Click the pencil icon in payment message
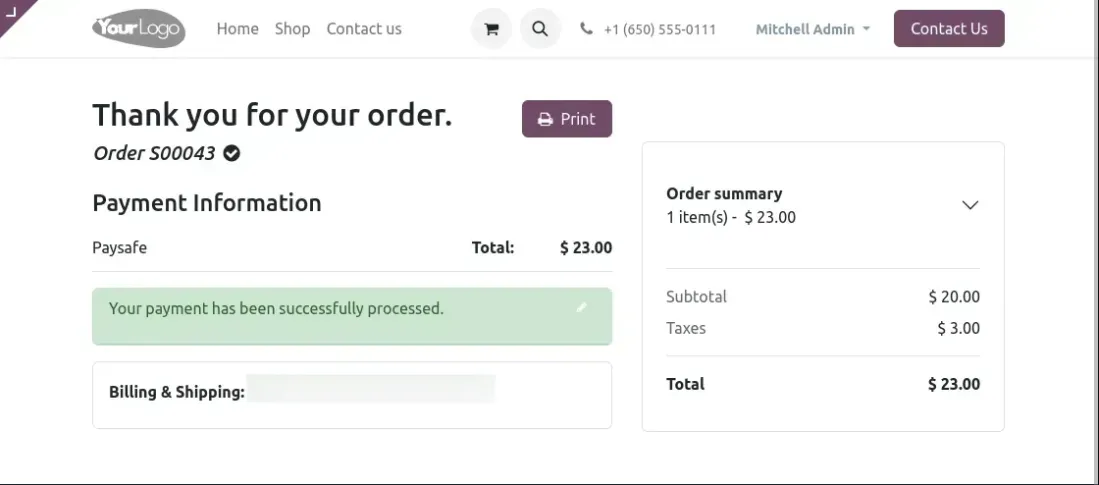This screenshot has width=1099, height=485. (x=582, y=307)
